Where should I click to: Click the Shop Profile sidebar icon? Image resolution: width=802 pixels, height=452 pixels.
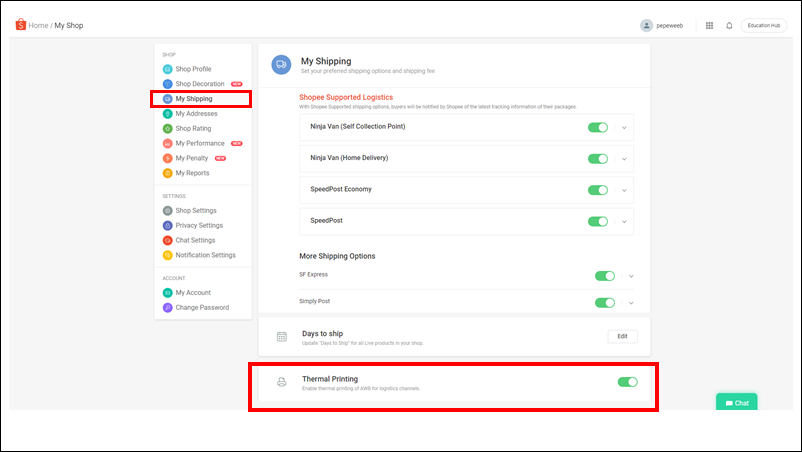tap(167, 69)
